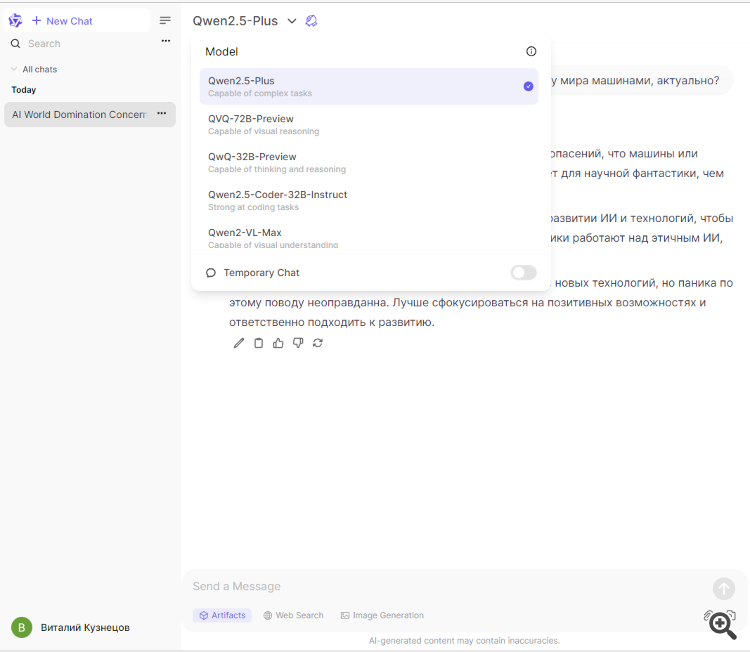Click the Today section label
The image size is (750, 652).
tap(23, 90)
